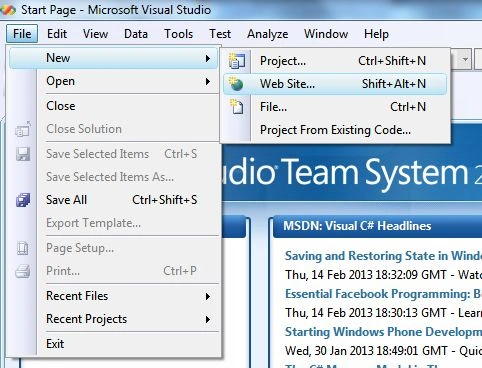
Task: Open the View menu
Action: [x=95, y=34]
